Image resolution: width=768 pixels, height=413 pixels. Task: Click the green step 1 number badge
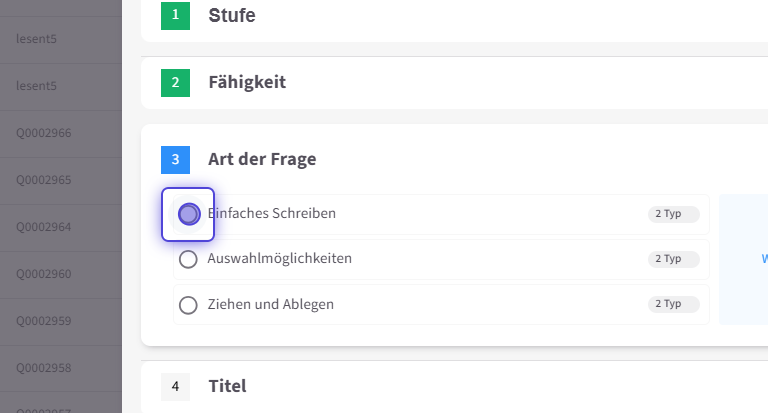pos(175,15)
